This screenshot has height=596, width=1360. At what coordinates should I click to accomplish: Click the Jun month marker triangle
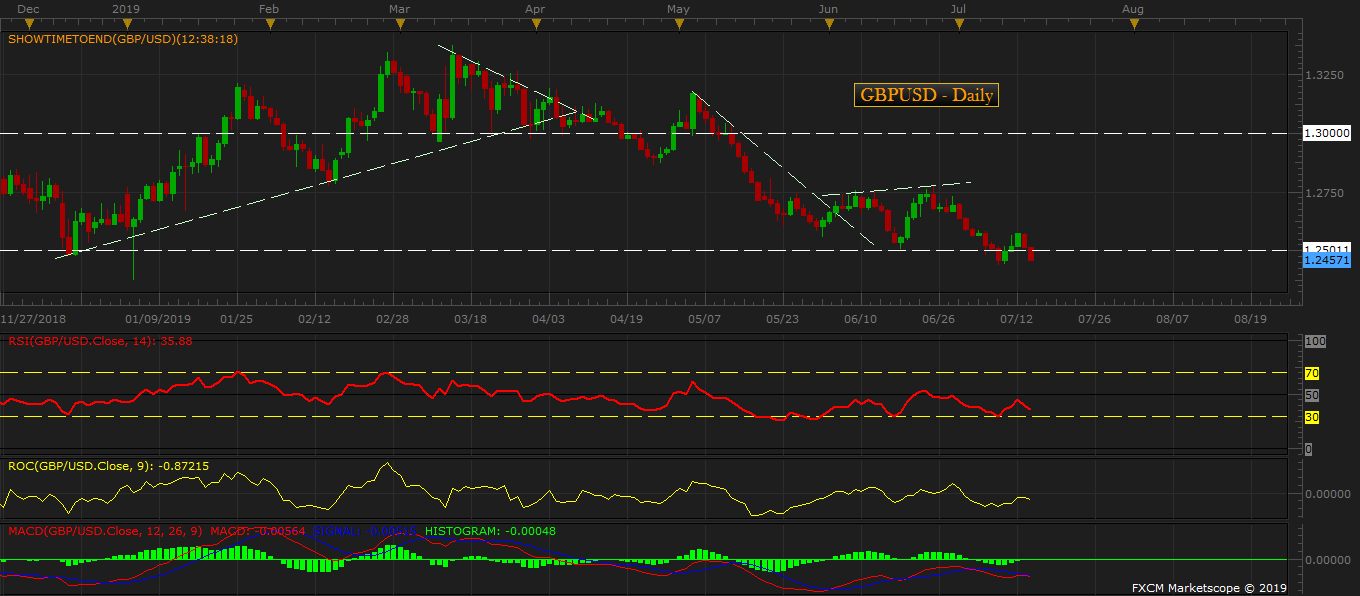(x=828, y=23)
